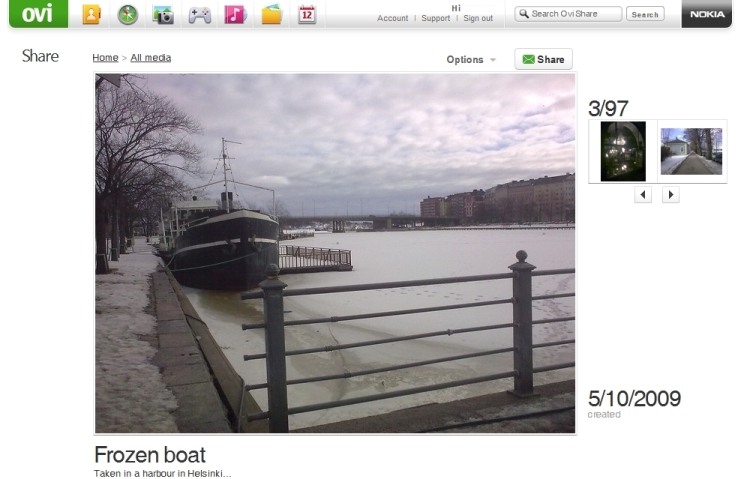The image size is (741, 479).
Task: Open the snowy path thumbnail
Action: [691, 151]
